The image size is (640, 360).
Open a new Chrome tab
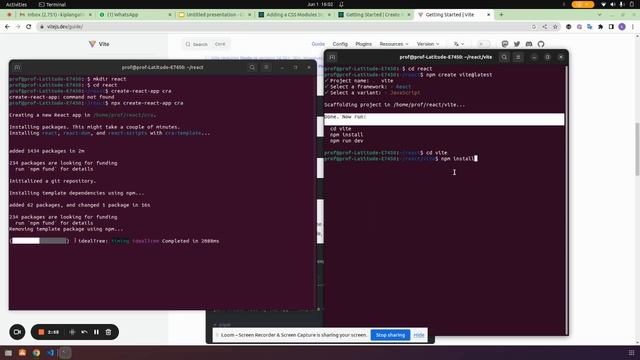click(x=501, y=15)
